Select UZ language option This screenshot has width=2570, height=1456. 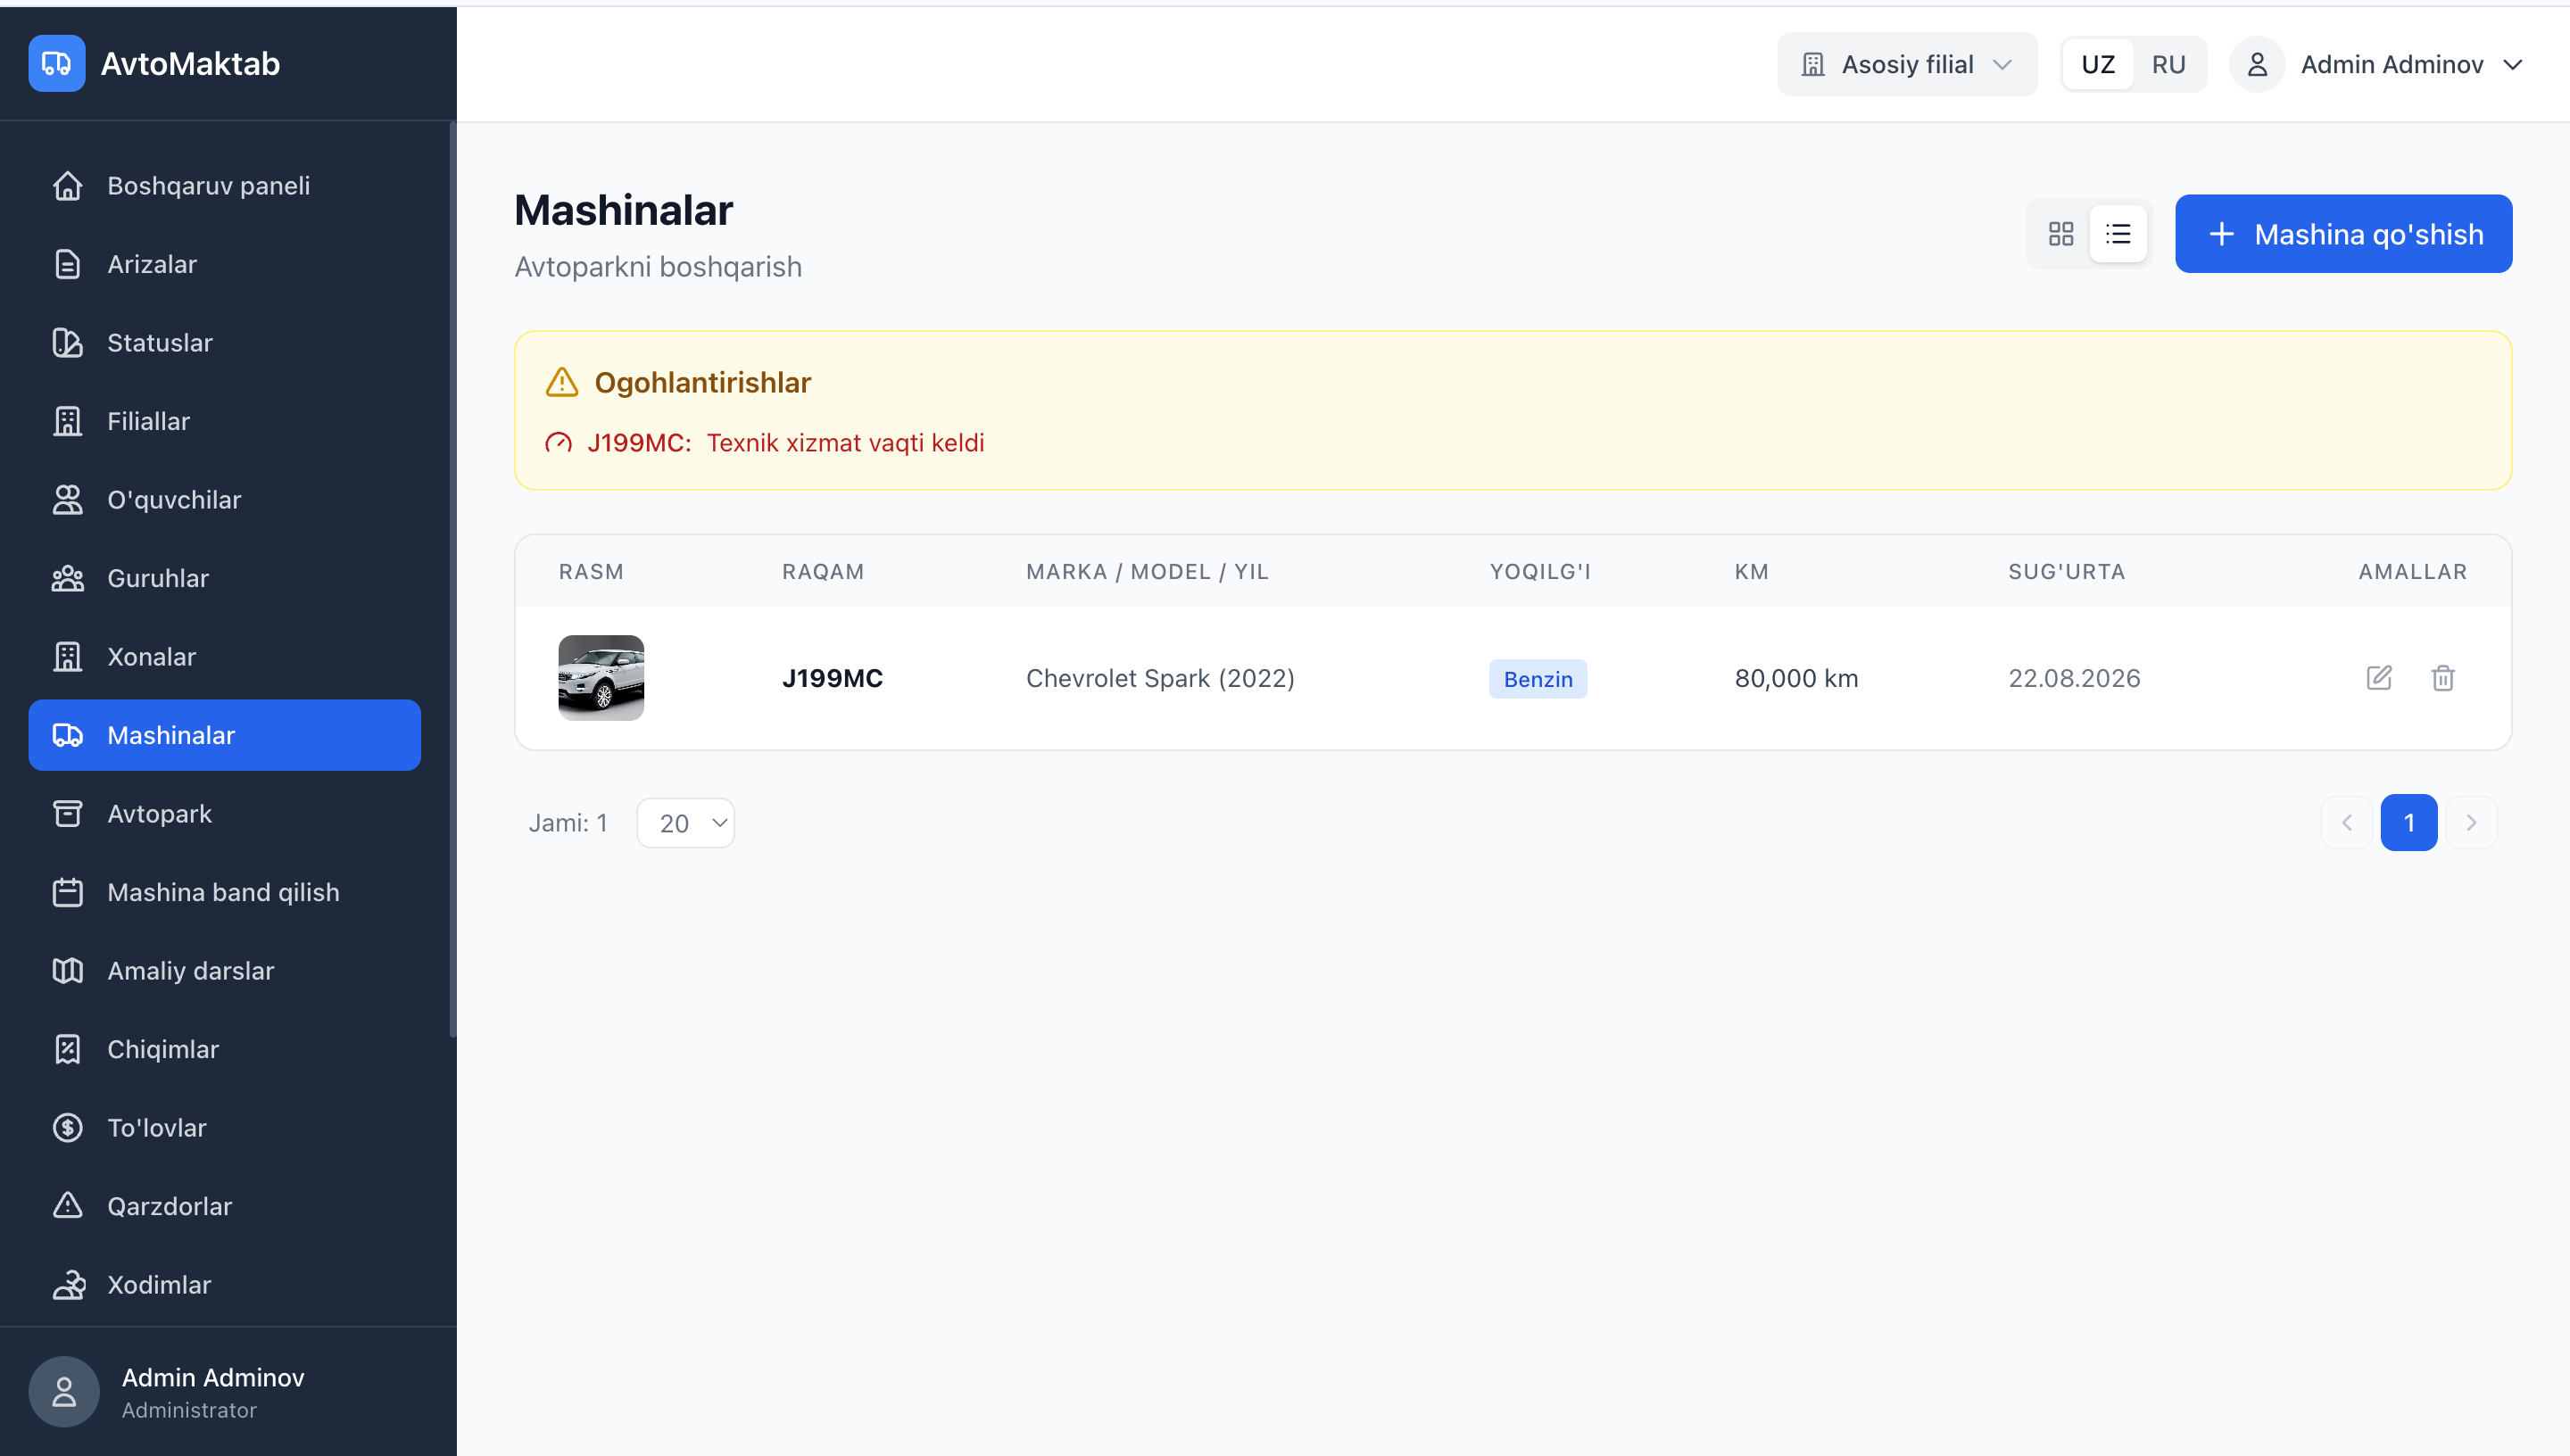click(2098, 65)
